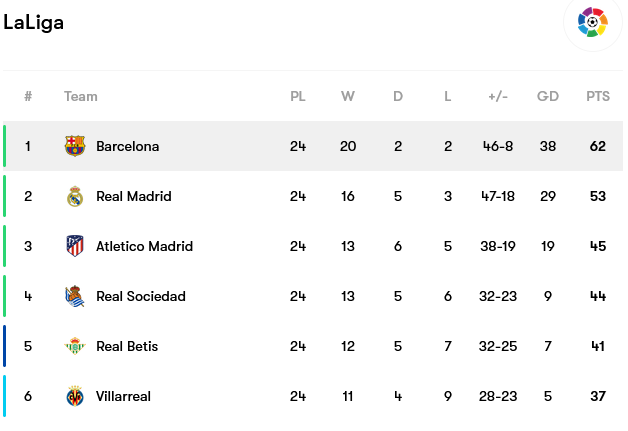The image size is (628, 431).
Task: Sort by the PTS column header
Action: click(x=598, y=96)
